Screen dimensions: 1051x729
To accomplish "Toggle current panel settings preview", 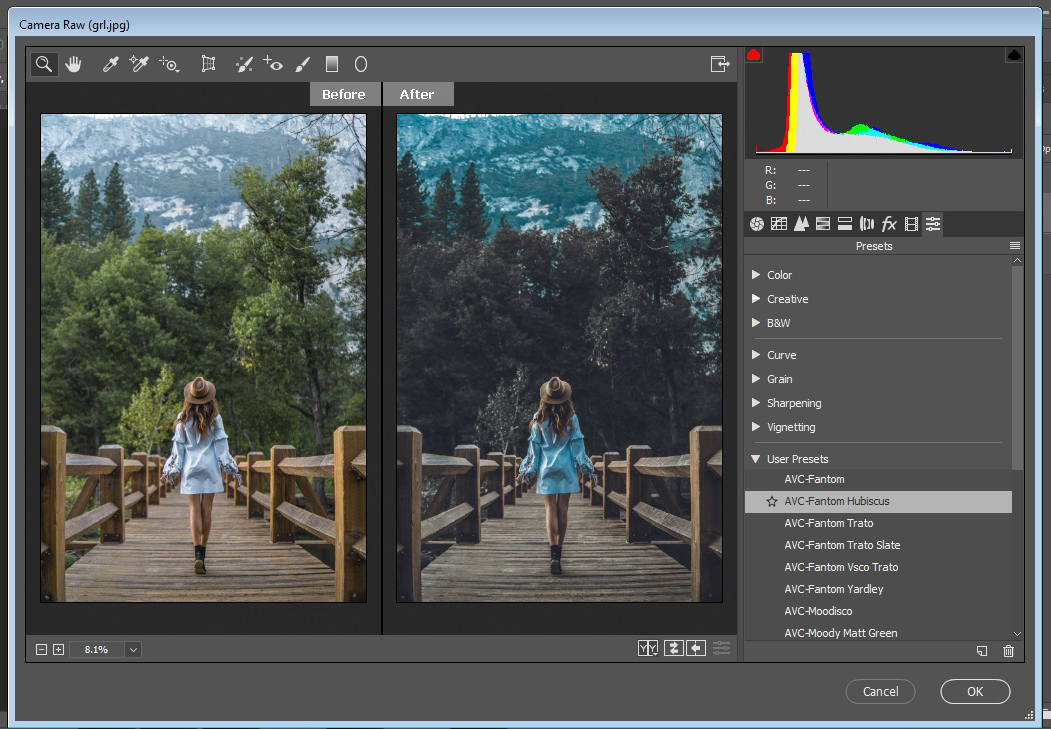I will tap(721, 648).
